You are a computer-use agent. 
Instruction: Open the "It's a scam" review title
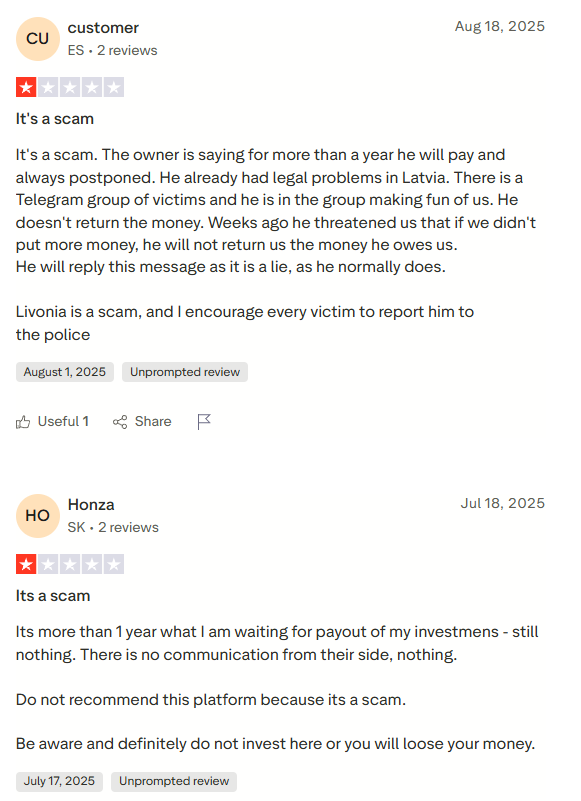tap(55, 119)
